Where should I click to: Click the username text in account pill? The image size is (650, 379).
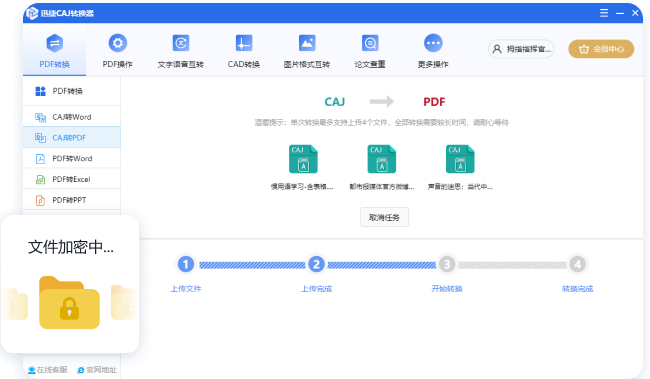point(529,49)
